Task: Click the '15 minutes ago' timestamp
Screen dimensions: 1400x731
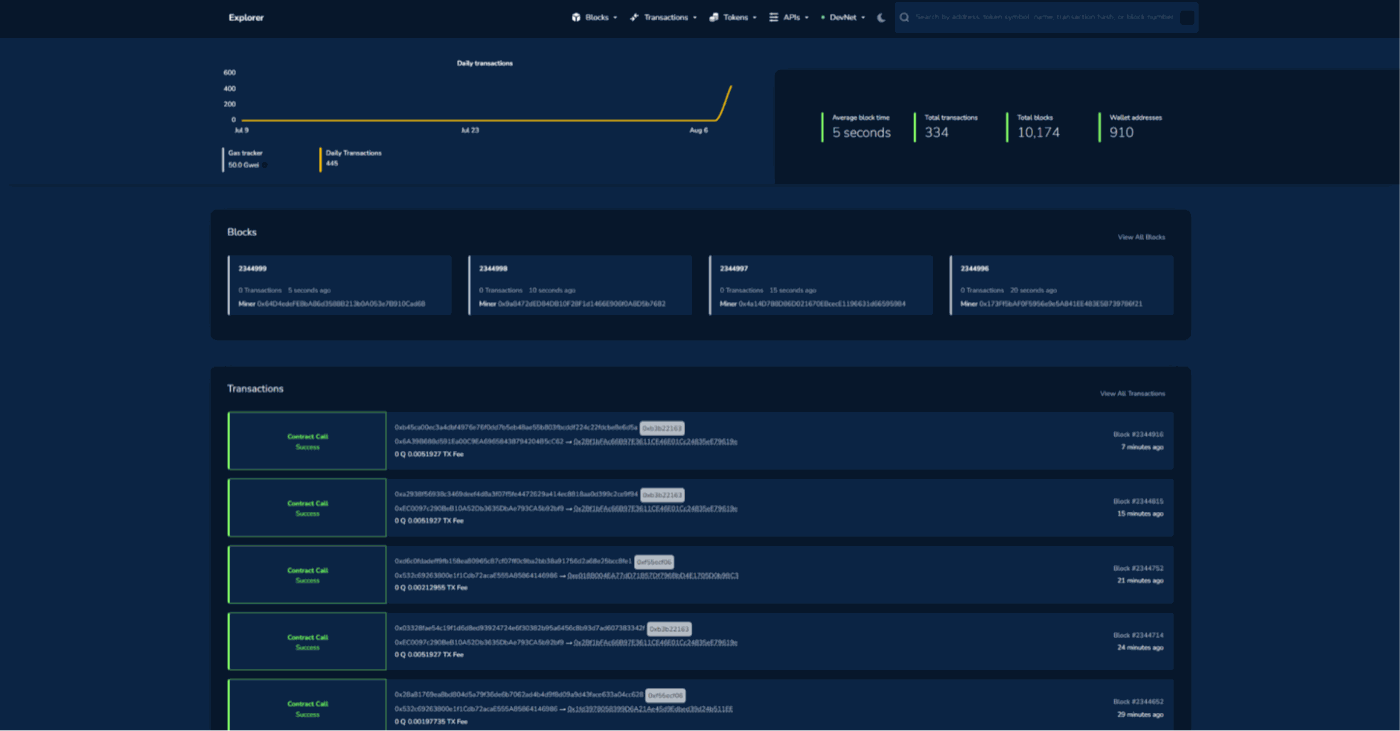Action: coord(1140,514)
